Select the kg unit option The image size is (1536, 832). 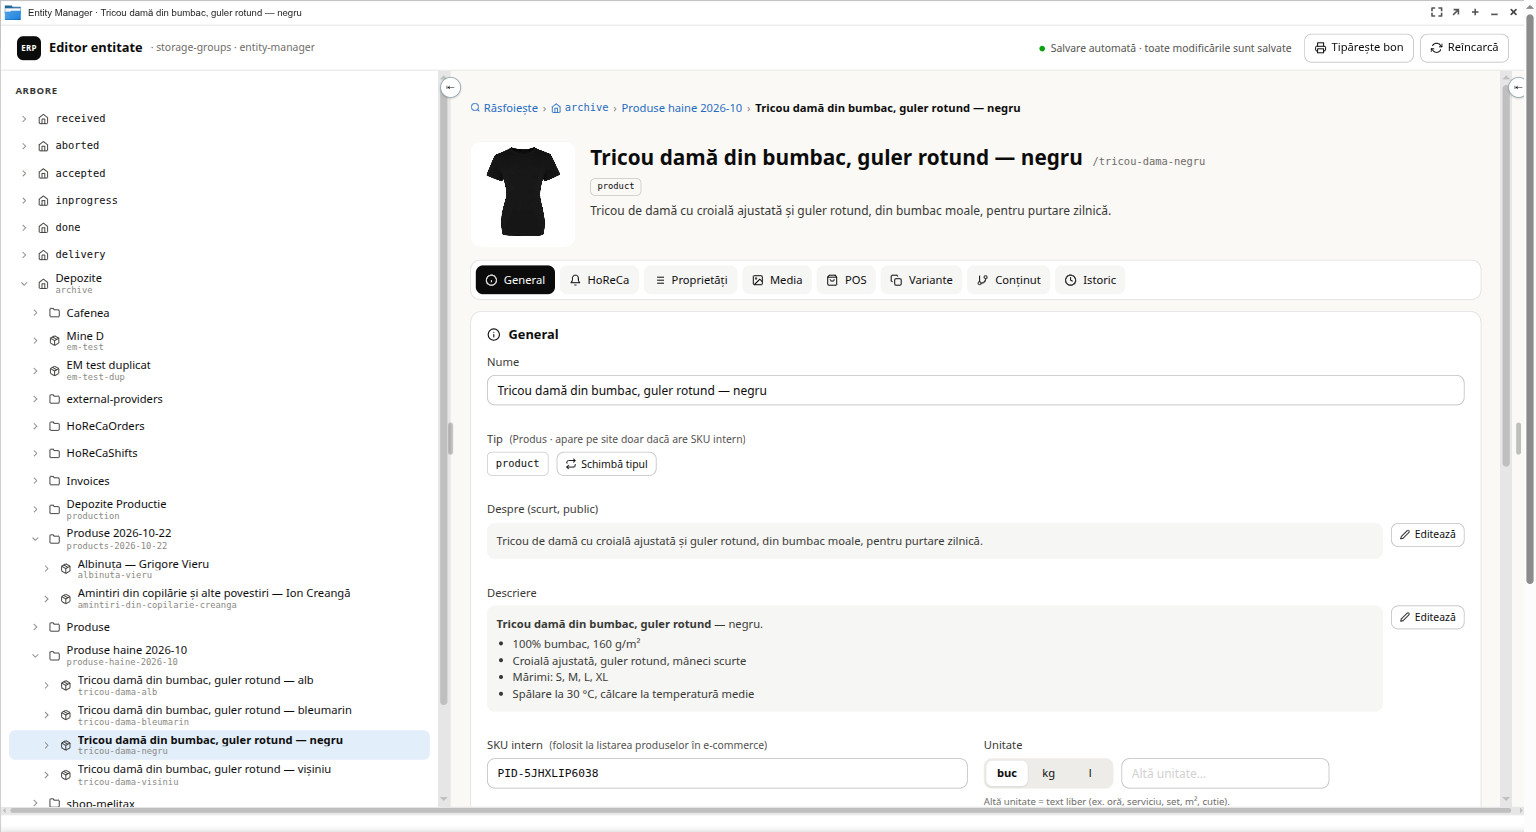[1048, 773]
